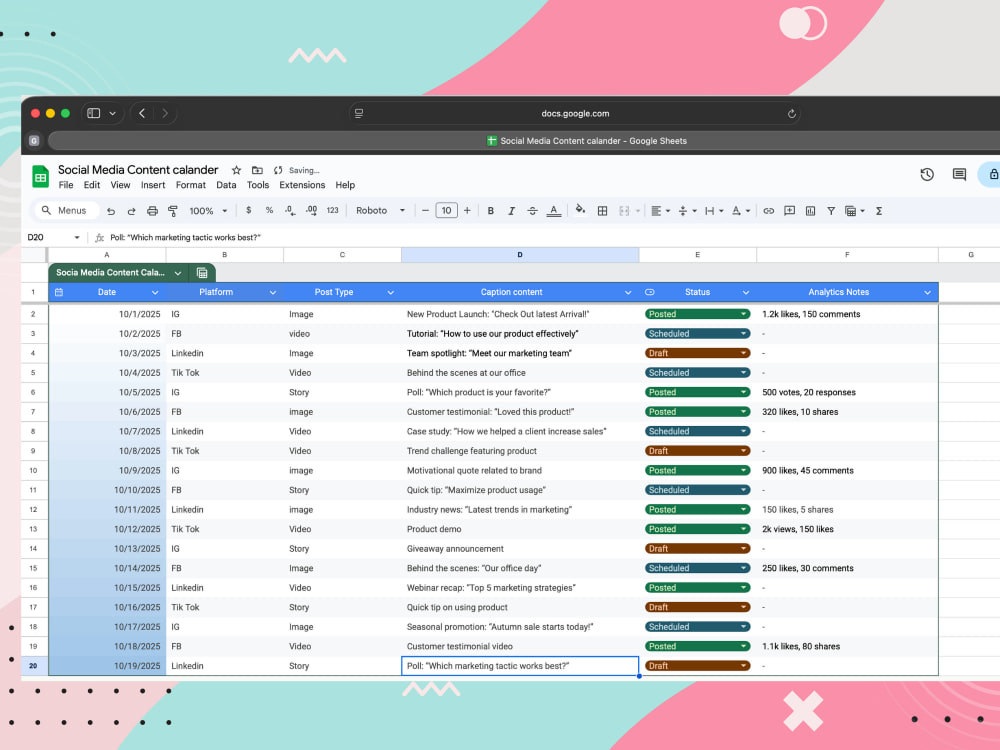Decrease font size minus button
Screen dimensions: 1000x750
point(425,210)
